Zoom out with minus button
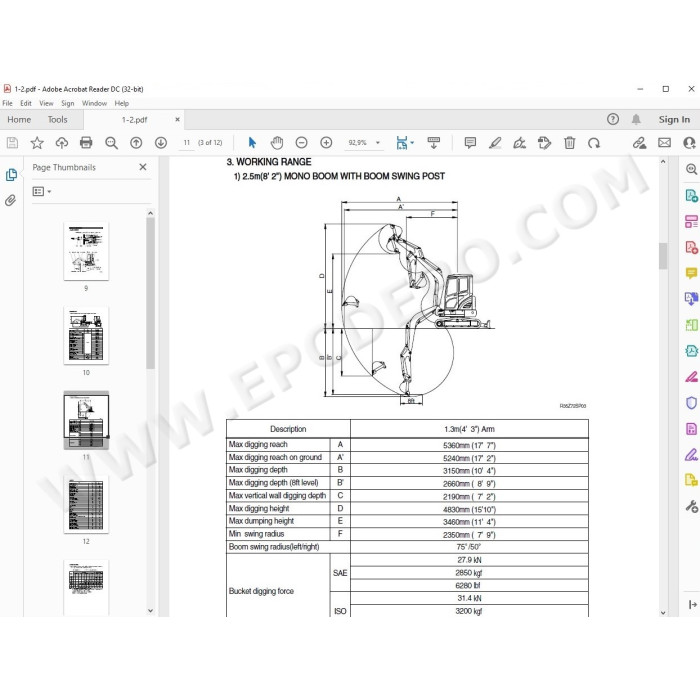The width and height of the screenshot is (700, 700). [302, 143]
